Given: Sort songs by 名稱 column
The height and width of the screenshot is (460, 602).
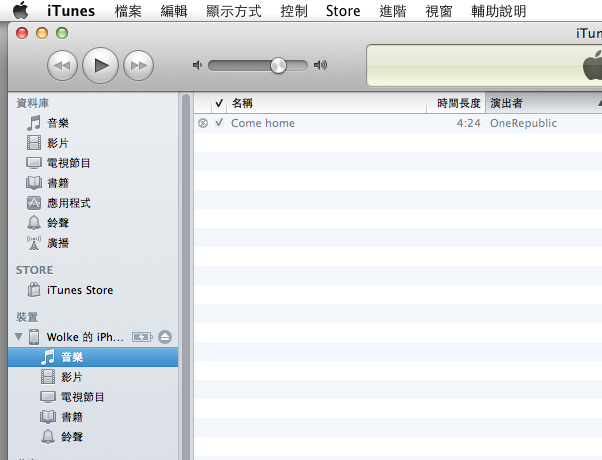Looking at the screenshot, I should pyautogui.click(x=326, y=103).
